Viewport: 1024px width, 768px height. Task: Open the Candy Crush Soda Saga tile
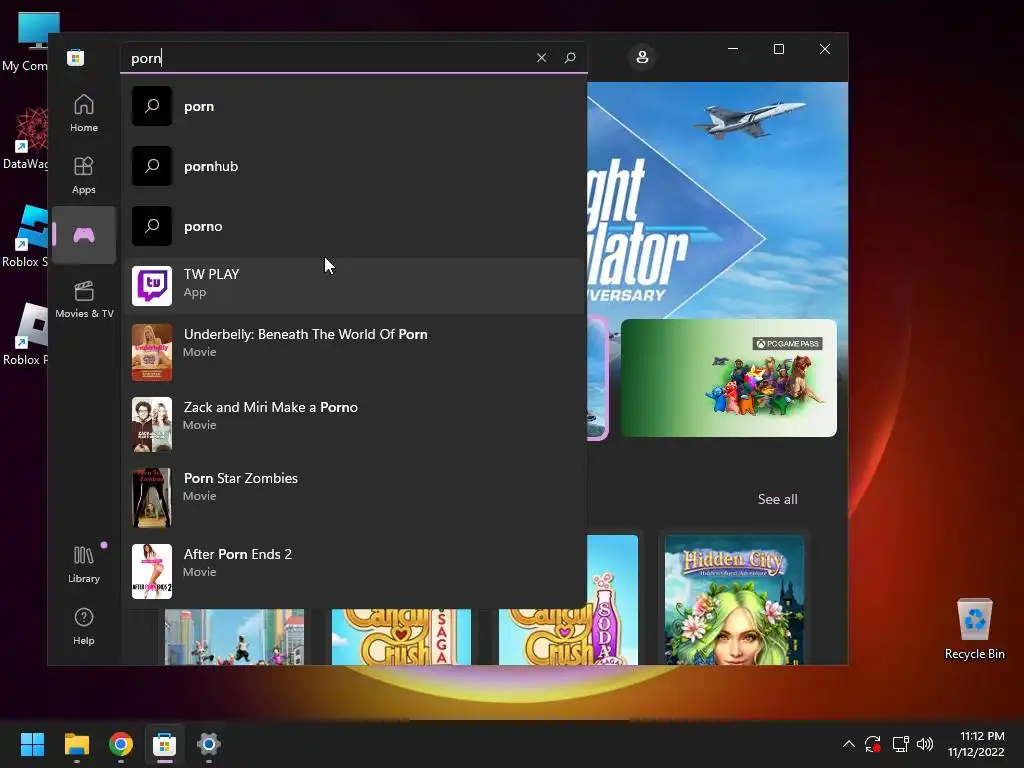click(x=568, y=637)
